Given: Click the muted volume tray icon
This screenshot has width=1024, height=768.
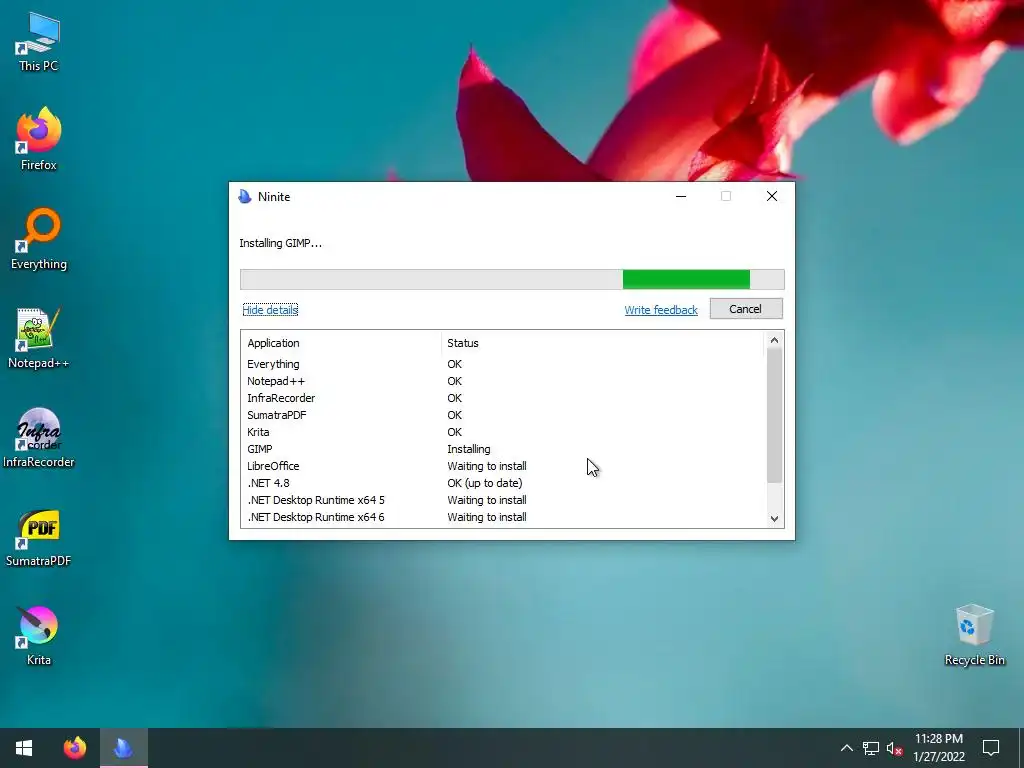Looking at the screenshot, I should (894, 748).
